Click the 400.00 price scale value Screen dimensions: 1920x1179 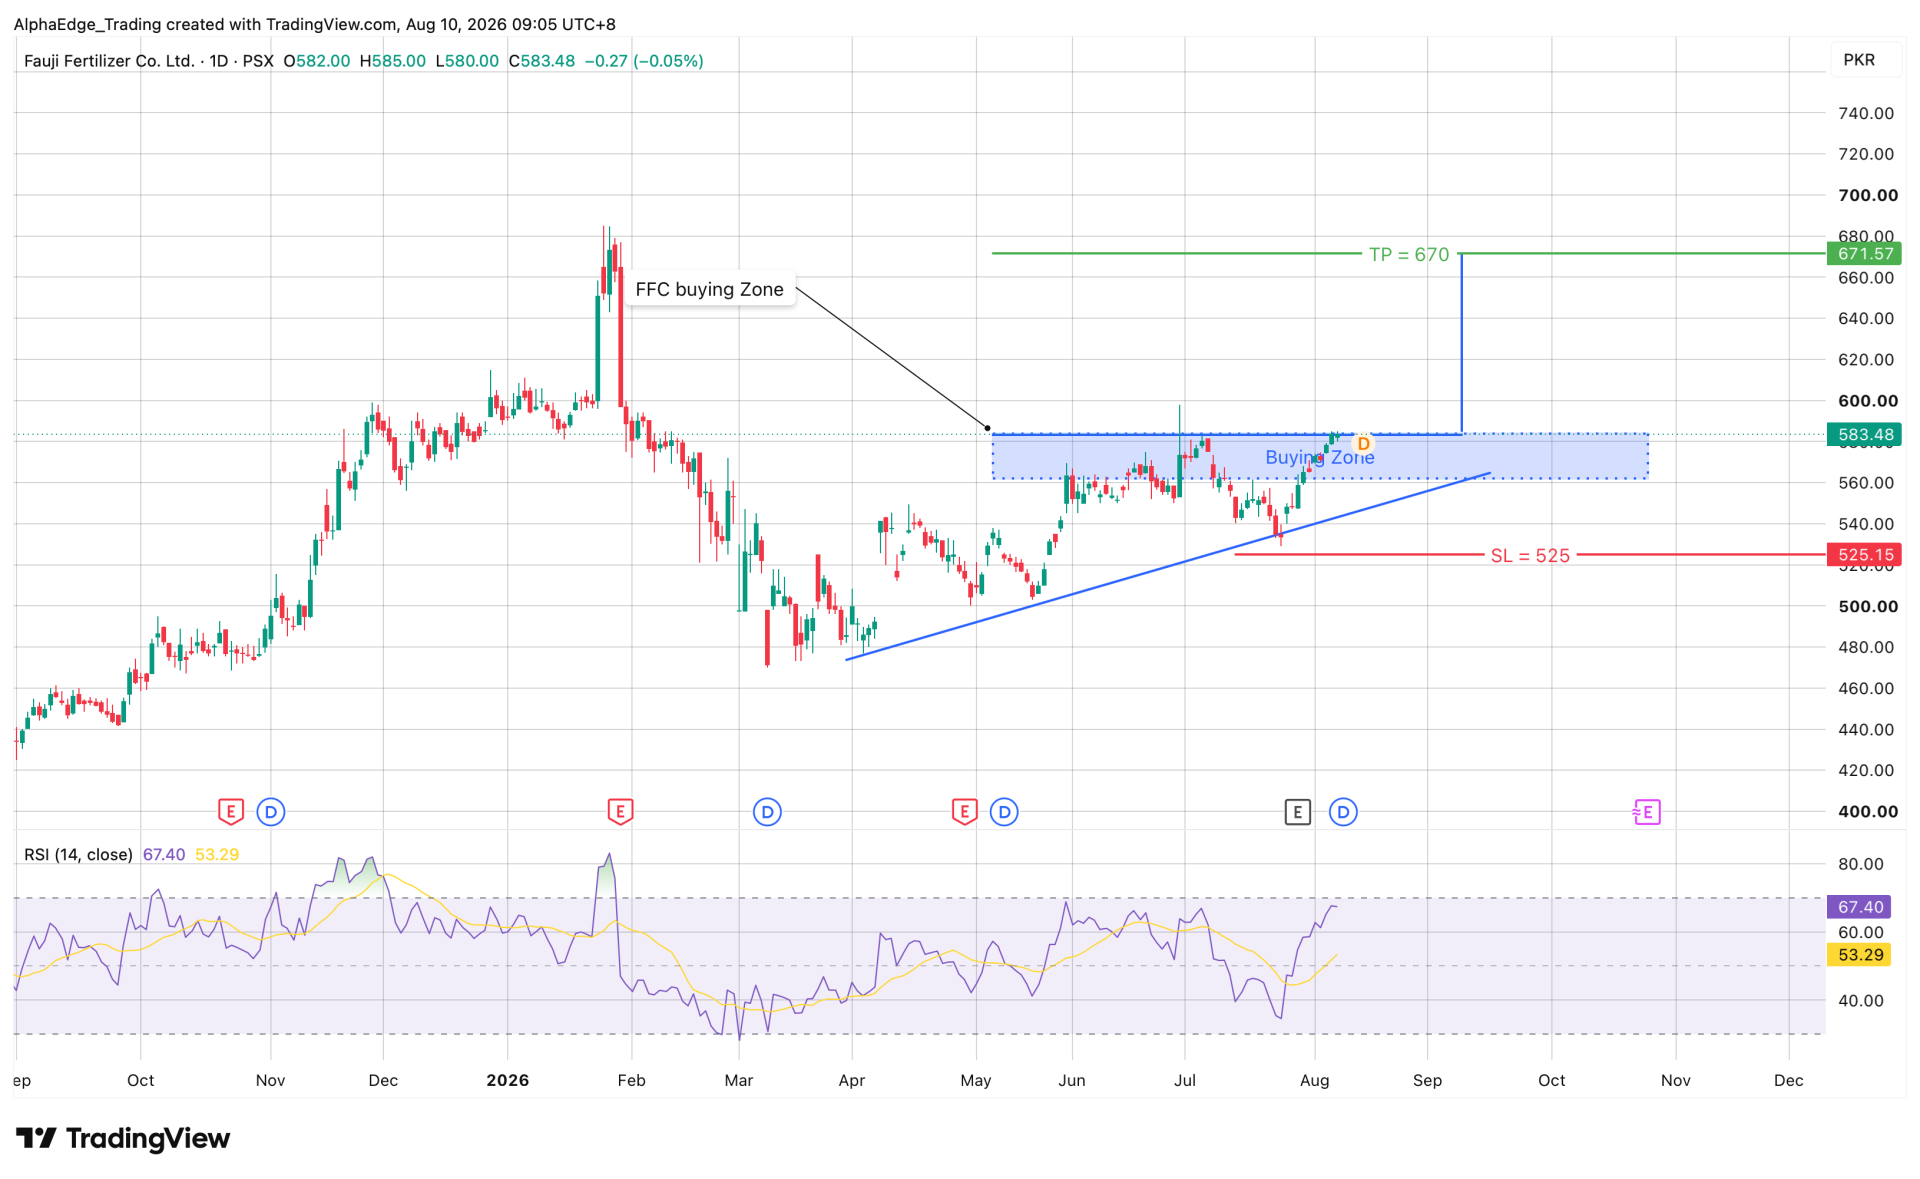coord(1868,811)
